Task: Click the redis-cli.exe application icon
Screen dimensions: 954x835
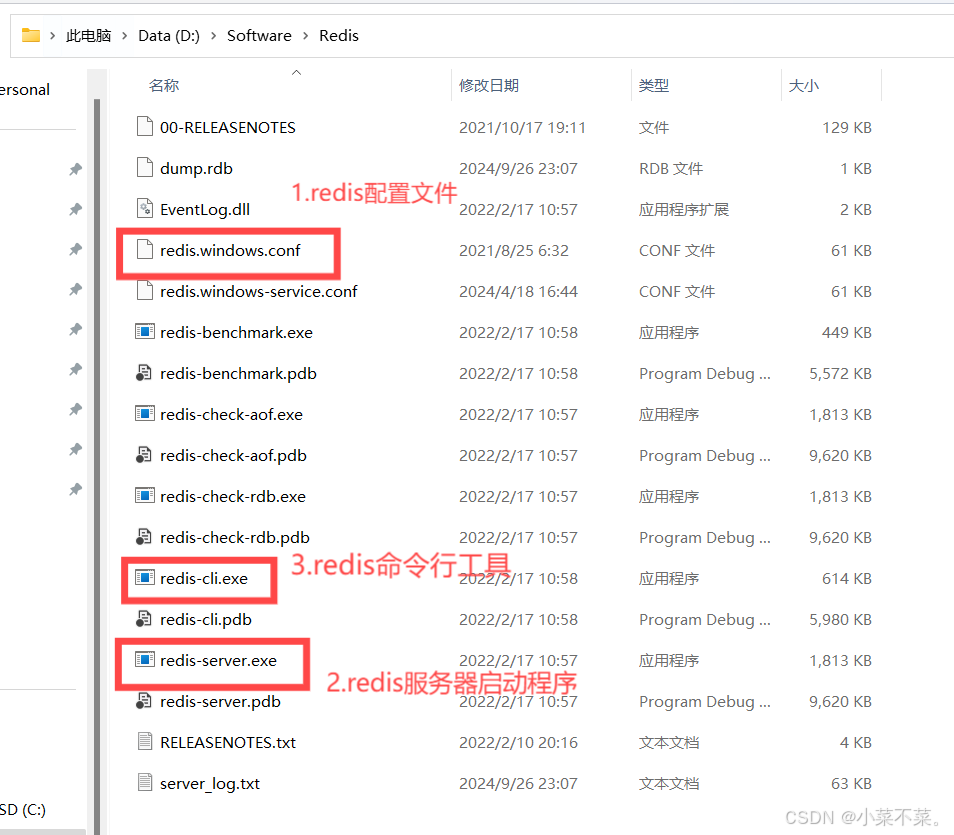Action: pos(145,578)
